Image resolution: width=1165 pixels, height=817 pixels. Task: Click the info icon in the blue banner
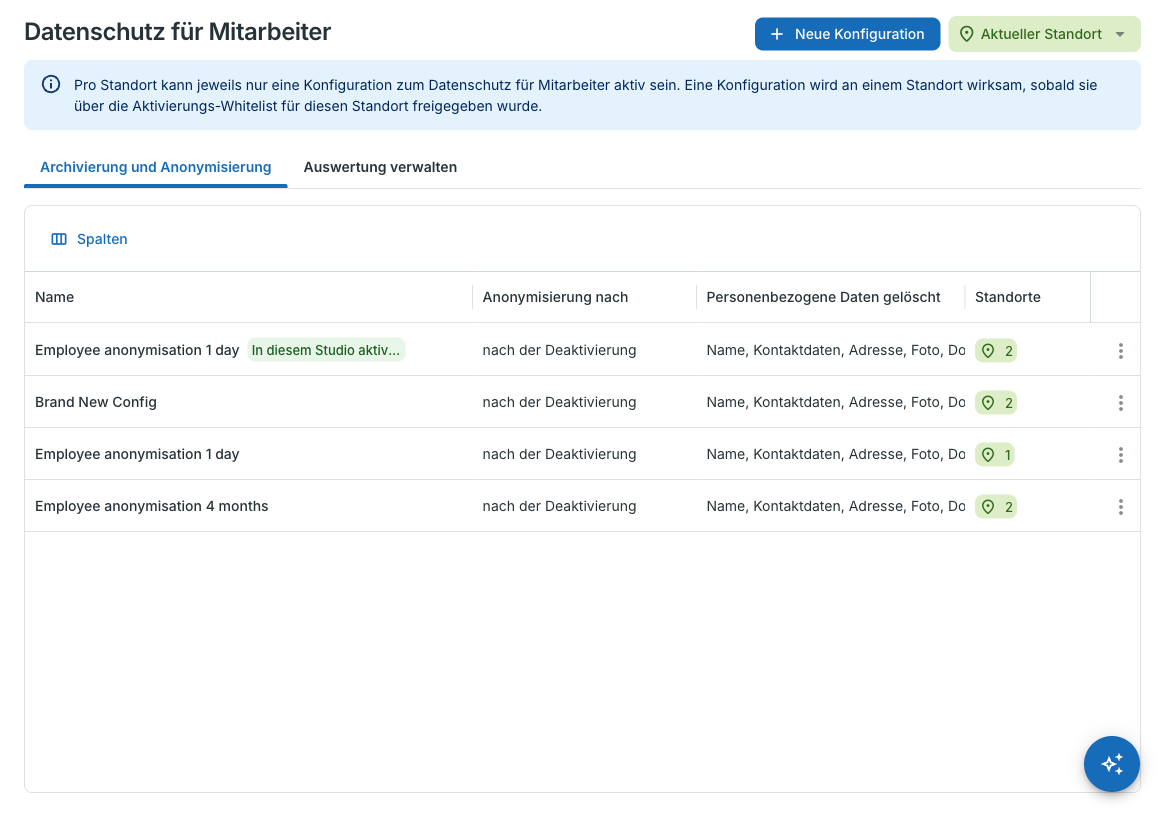(x=51, y=85)
